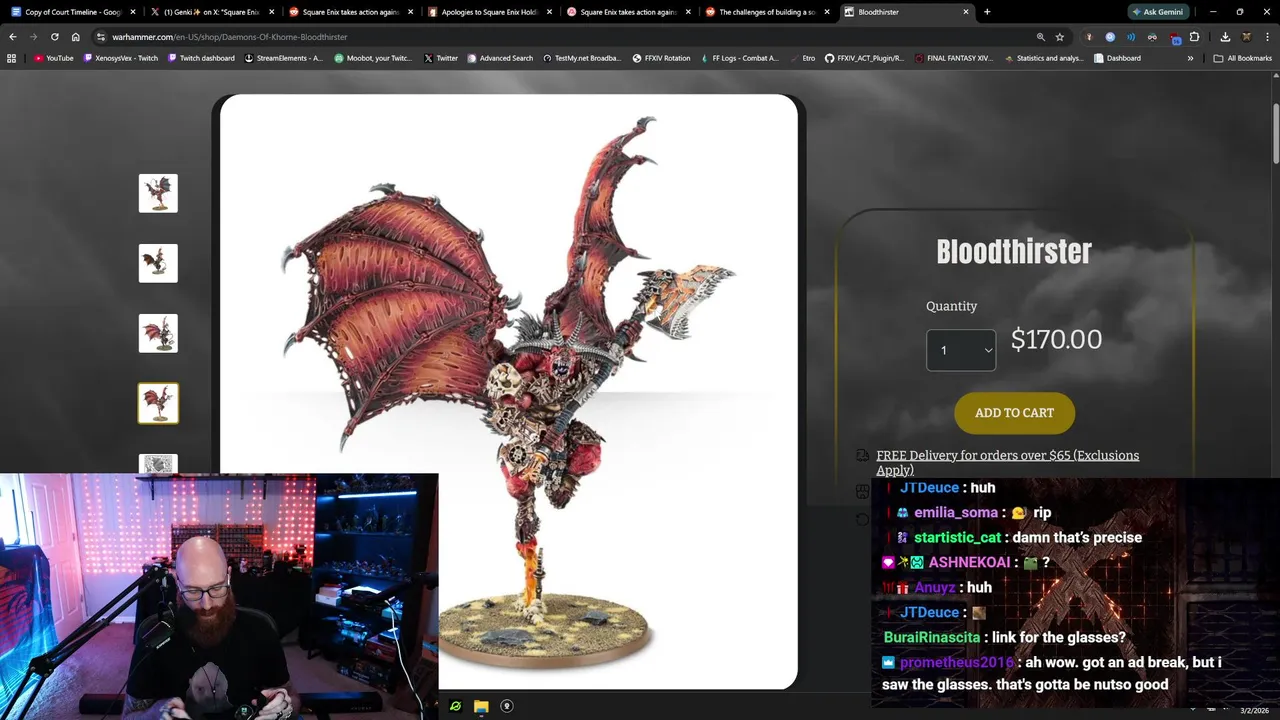Open the Moobot bookmark
1280x720 pixels.
click(373, 58)
